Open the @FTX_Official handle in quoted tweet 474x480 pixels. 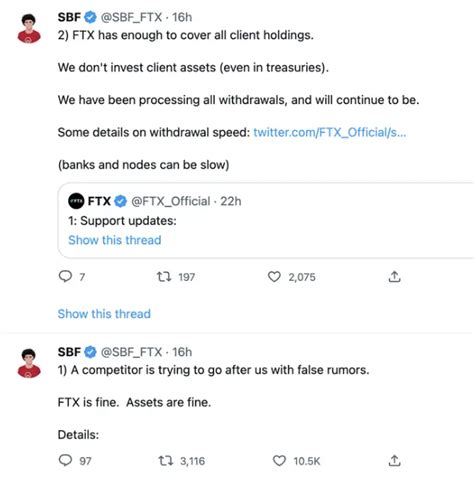click(x=171, y=201)
